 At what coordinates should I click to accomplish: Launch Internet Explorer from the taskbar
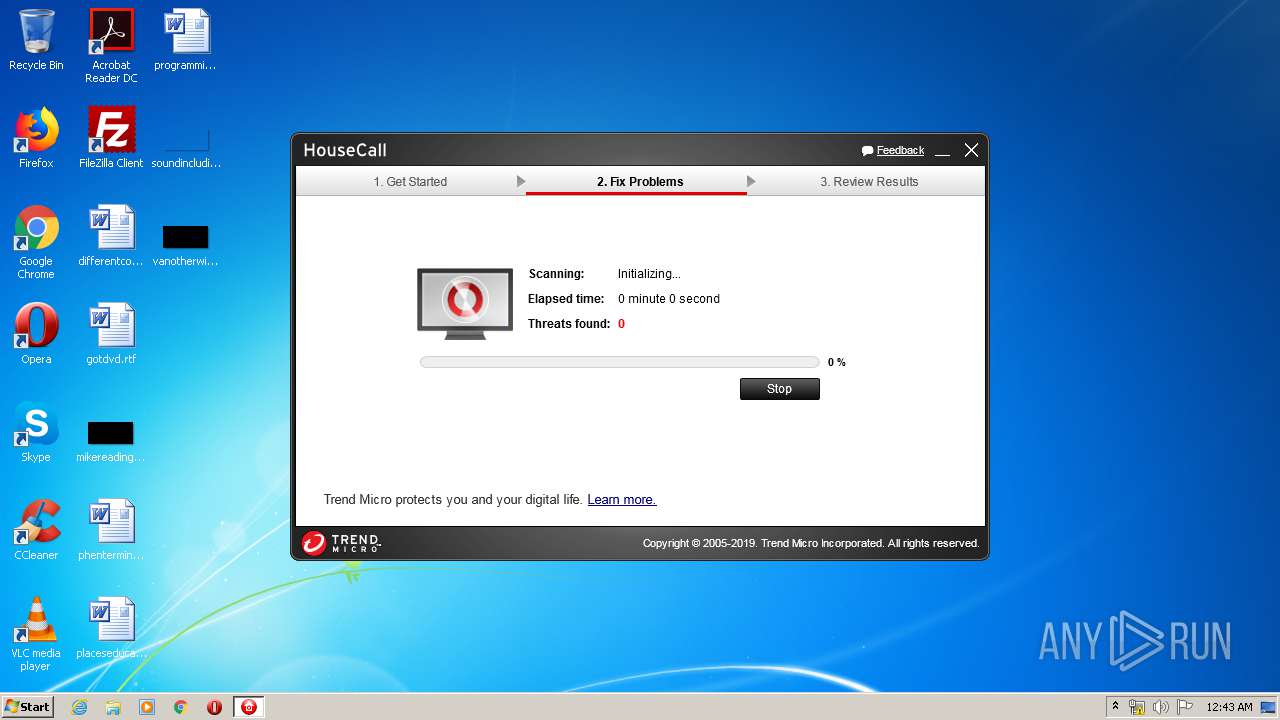click(79, 707)
